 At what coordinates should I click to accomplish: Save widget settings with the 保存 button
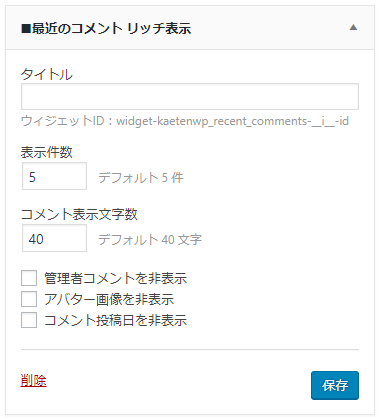point(335,385)
